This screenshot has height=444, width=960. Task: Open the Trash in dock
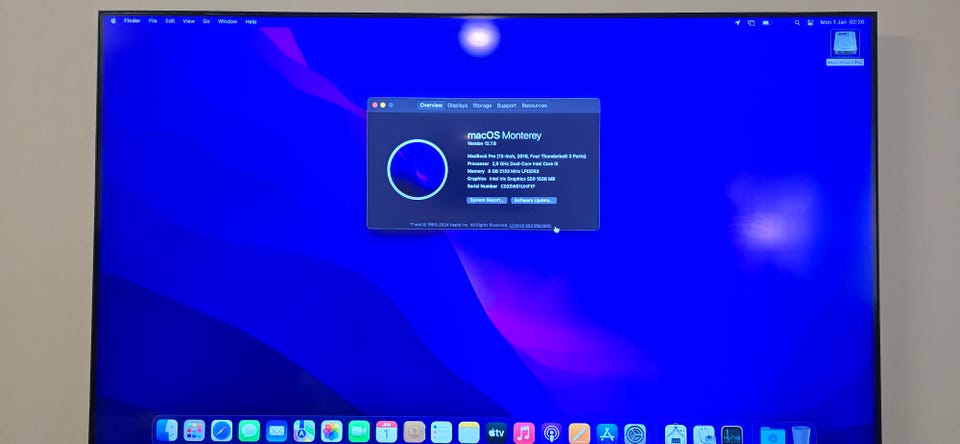coord(800,435)
